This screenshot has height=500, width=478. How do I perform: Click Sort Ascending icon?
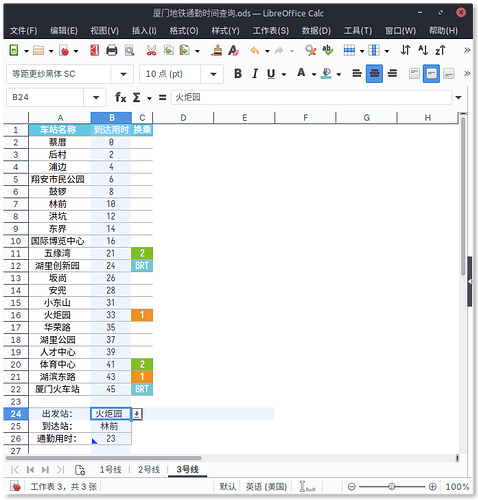[x=423, y=50]
